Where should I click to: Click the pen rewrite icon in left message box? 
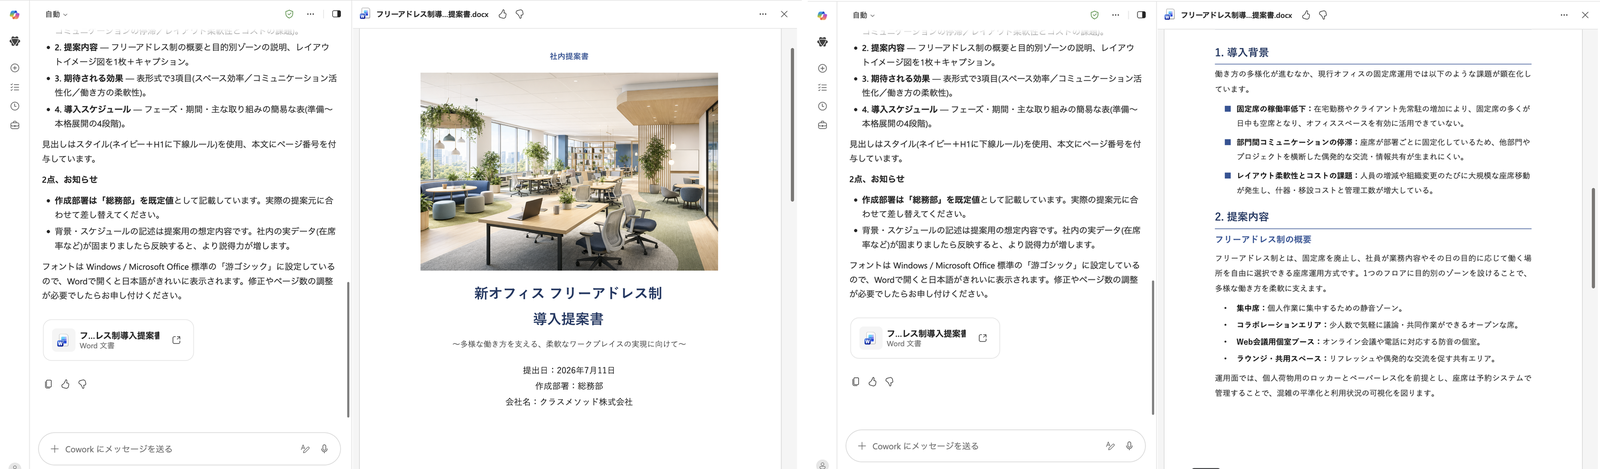point(305,449)
